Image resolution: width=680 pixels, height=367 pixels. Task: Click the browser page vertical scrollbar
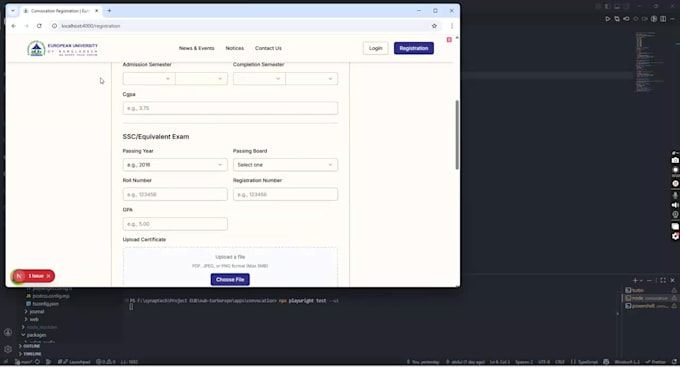coord(457,134)
